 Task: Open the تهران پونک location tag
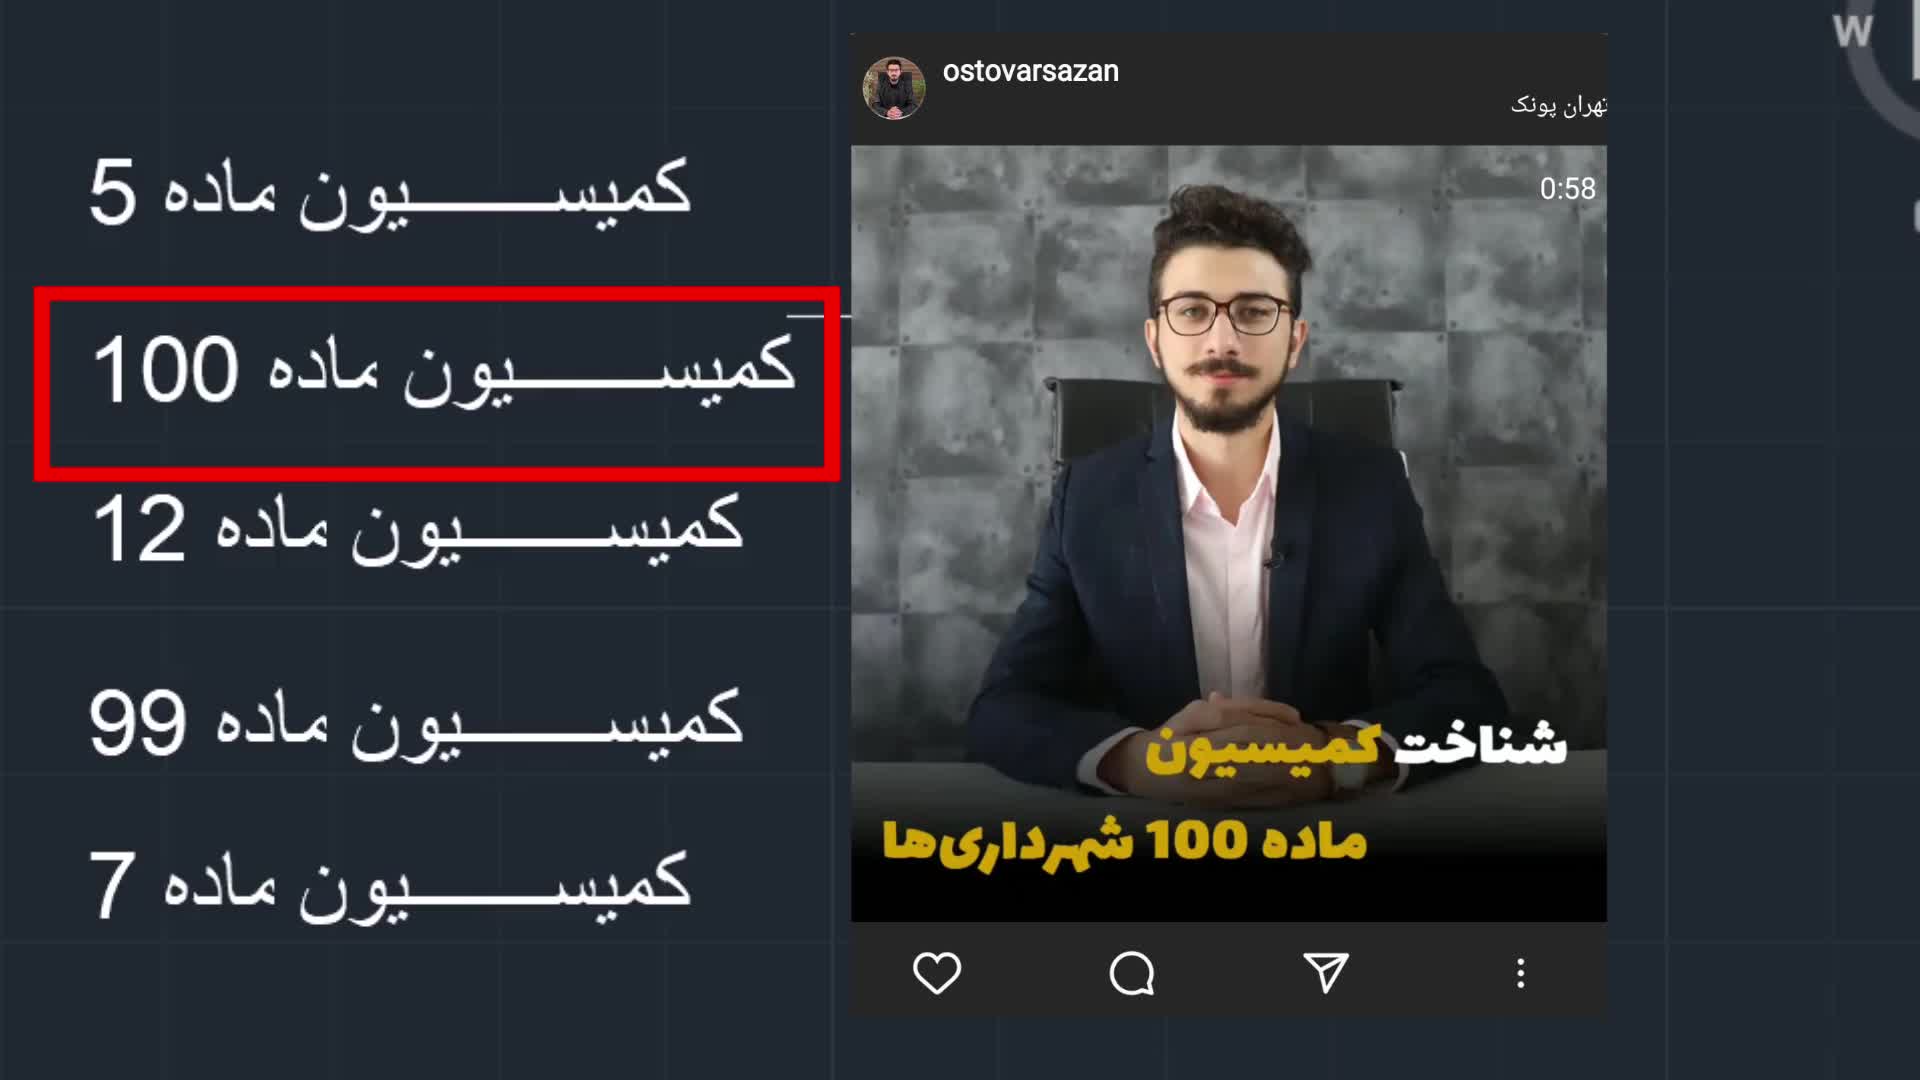coord(1558,105)
